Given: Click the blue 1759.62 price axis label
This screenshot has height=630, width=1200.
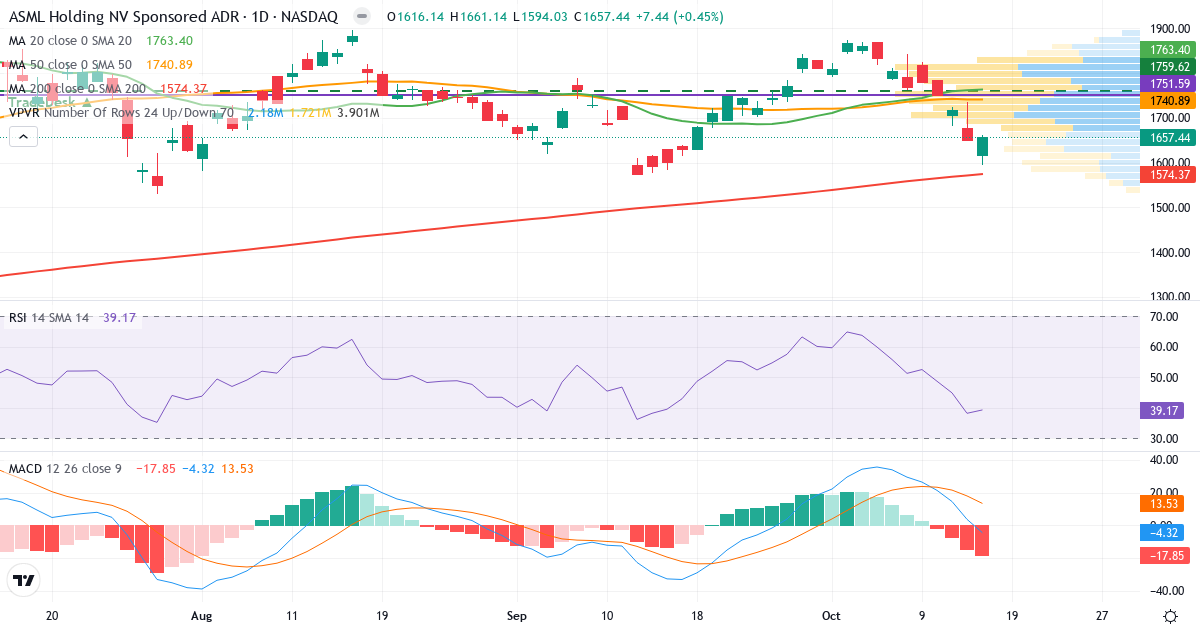Looking at the screenshot, I should (1169, 67).
